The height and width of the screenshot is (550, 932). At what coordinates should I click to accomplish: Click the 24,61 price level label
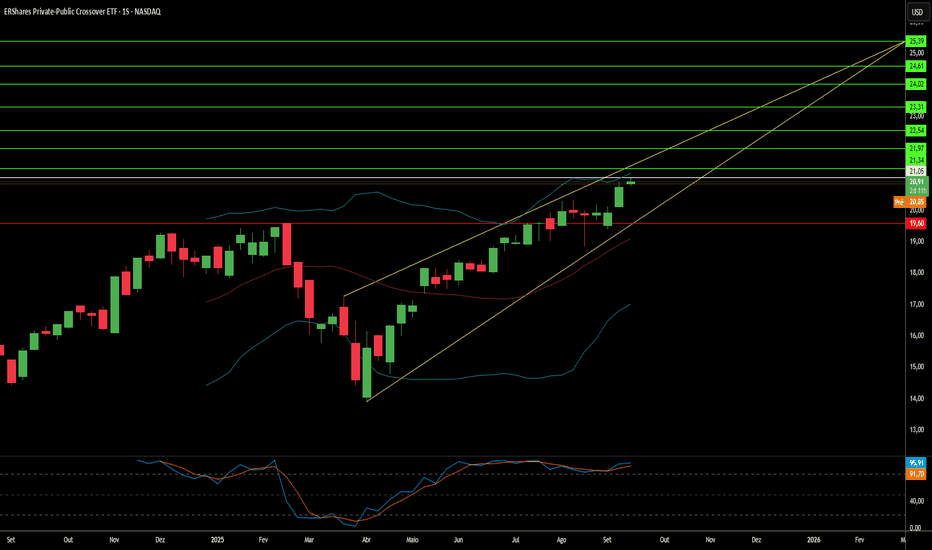coord(916,66)
